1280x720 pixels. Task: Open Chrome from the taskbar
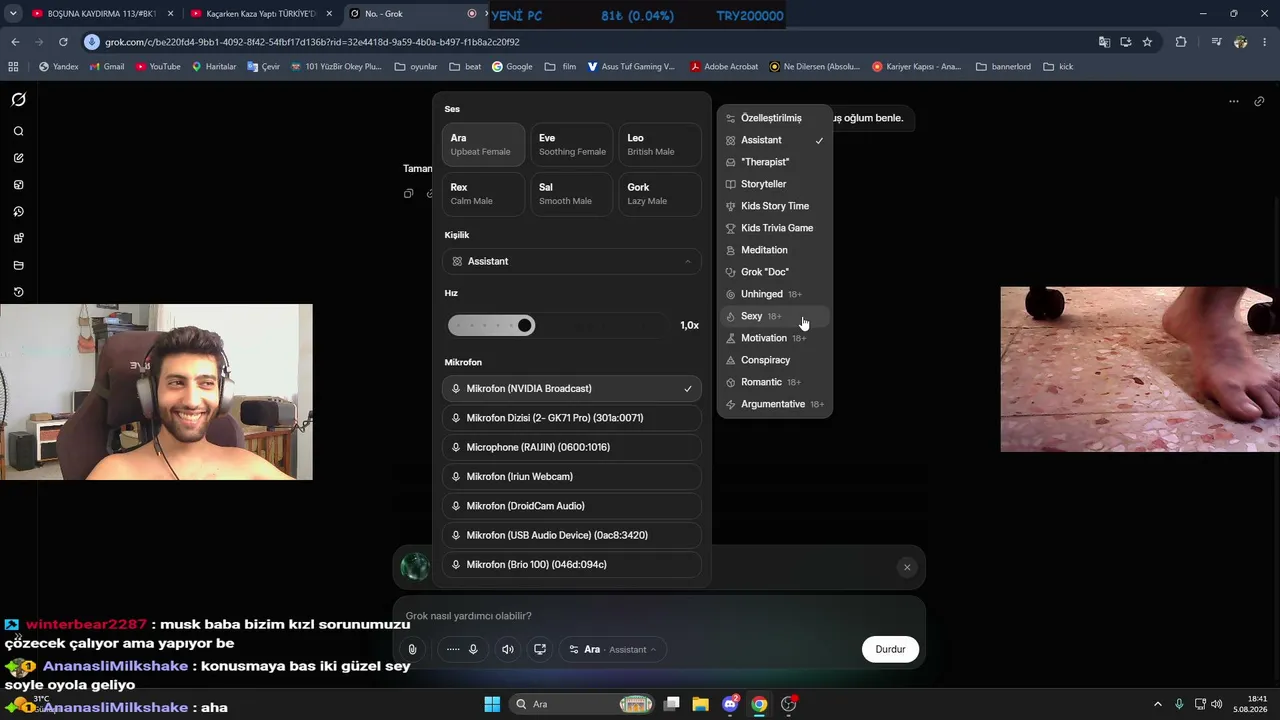tap(759, 704)
